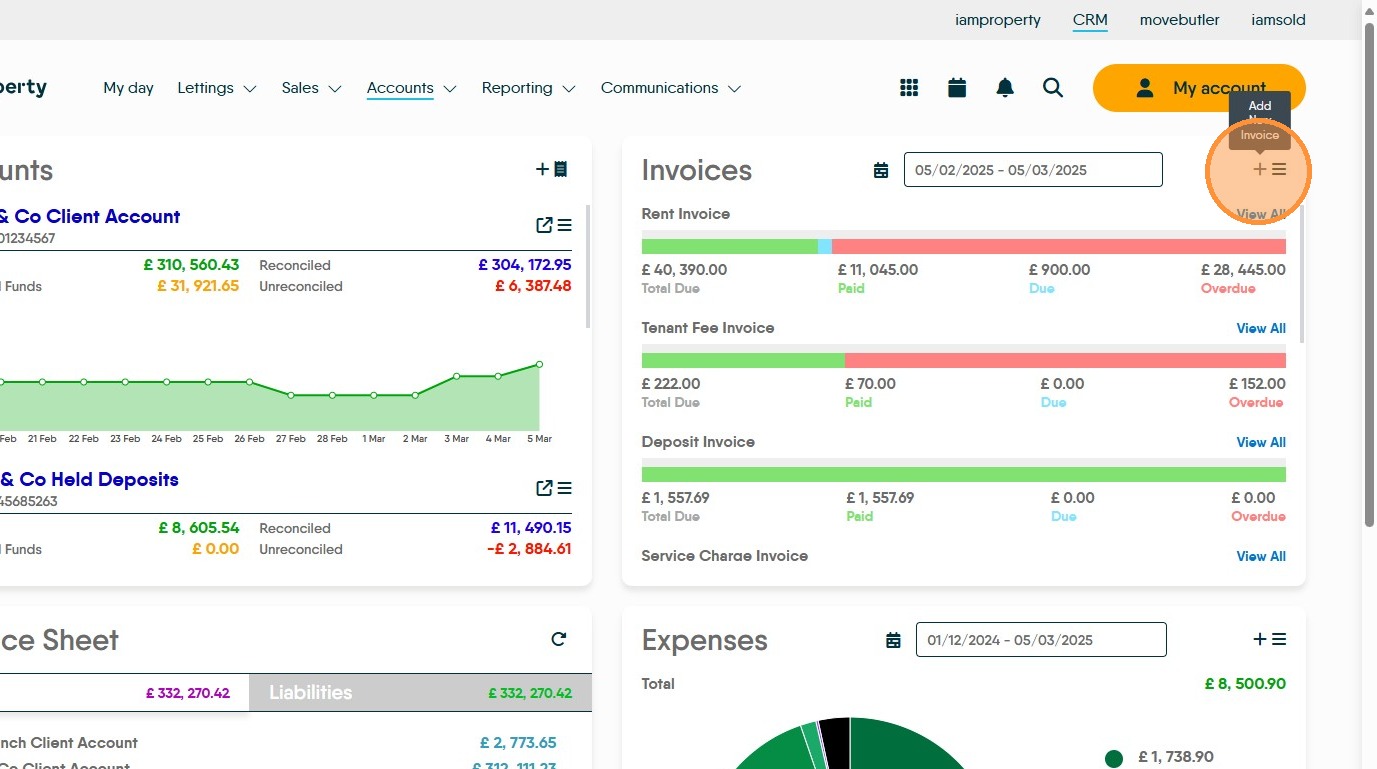Expand the Sales dropdown menu

(311, 88)
